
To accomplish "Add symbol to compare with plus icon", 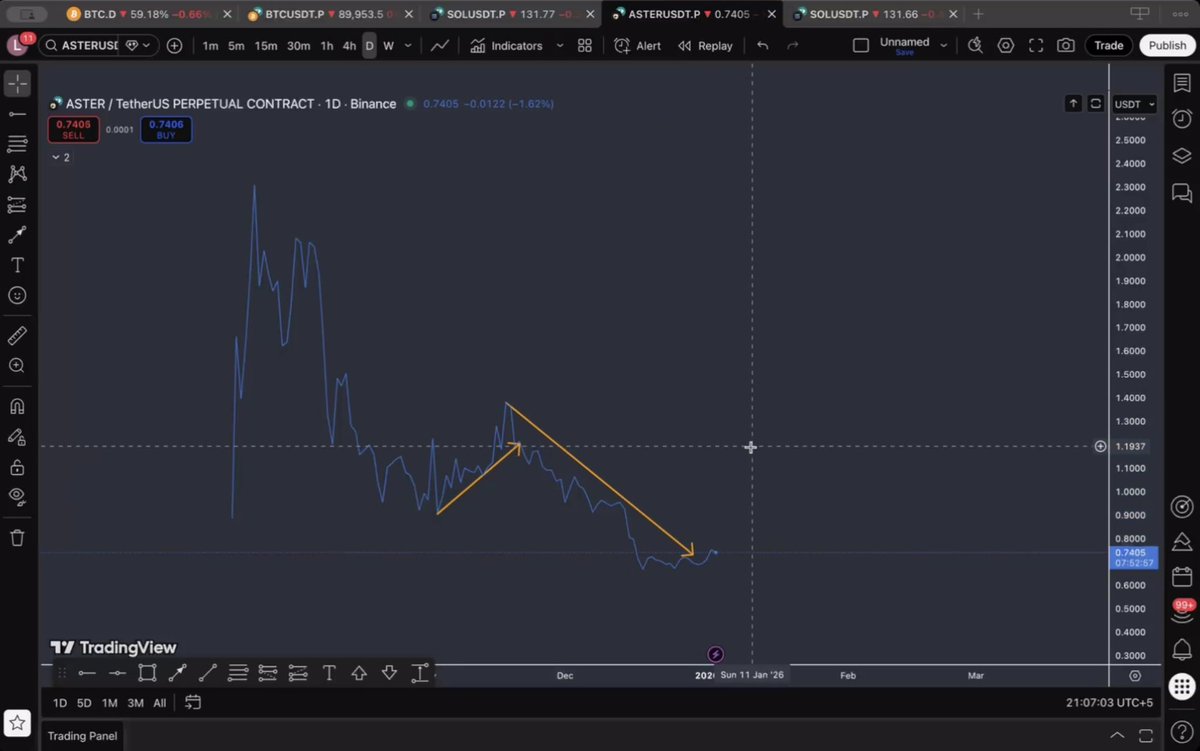I will (x=175, y=46).
